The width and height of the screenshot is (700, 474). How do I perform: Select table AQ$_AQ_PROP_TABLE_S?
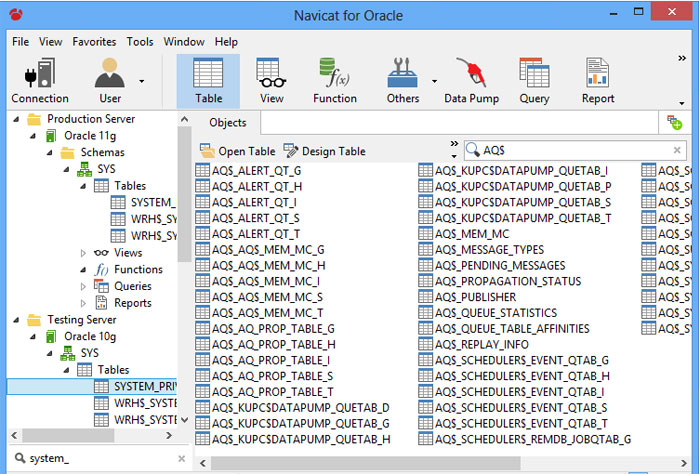click(x=264, y=376)
